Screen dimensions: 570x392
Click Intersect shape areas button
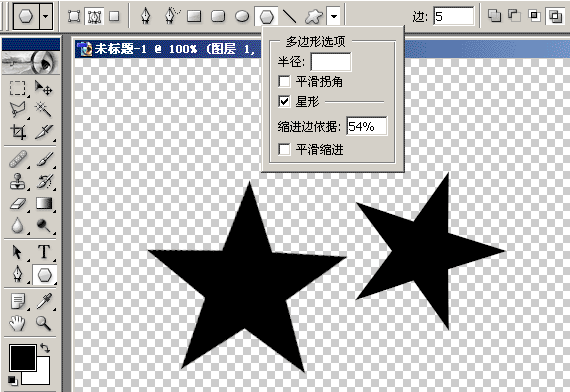click(534, 16)
